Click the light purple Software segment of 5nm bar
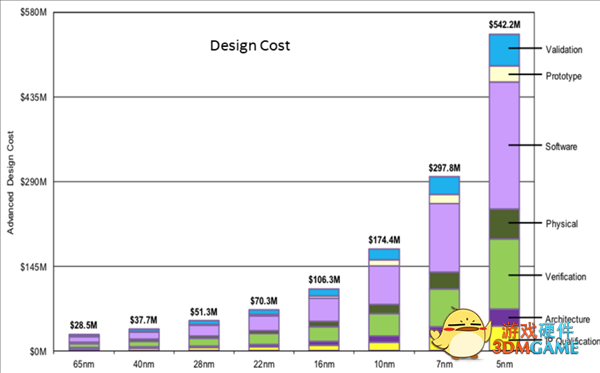Viewport: 600px width, 373px height. coord(504,145)
